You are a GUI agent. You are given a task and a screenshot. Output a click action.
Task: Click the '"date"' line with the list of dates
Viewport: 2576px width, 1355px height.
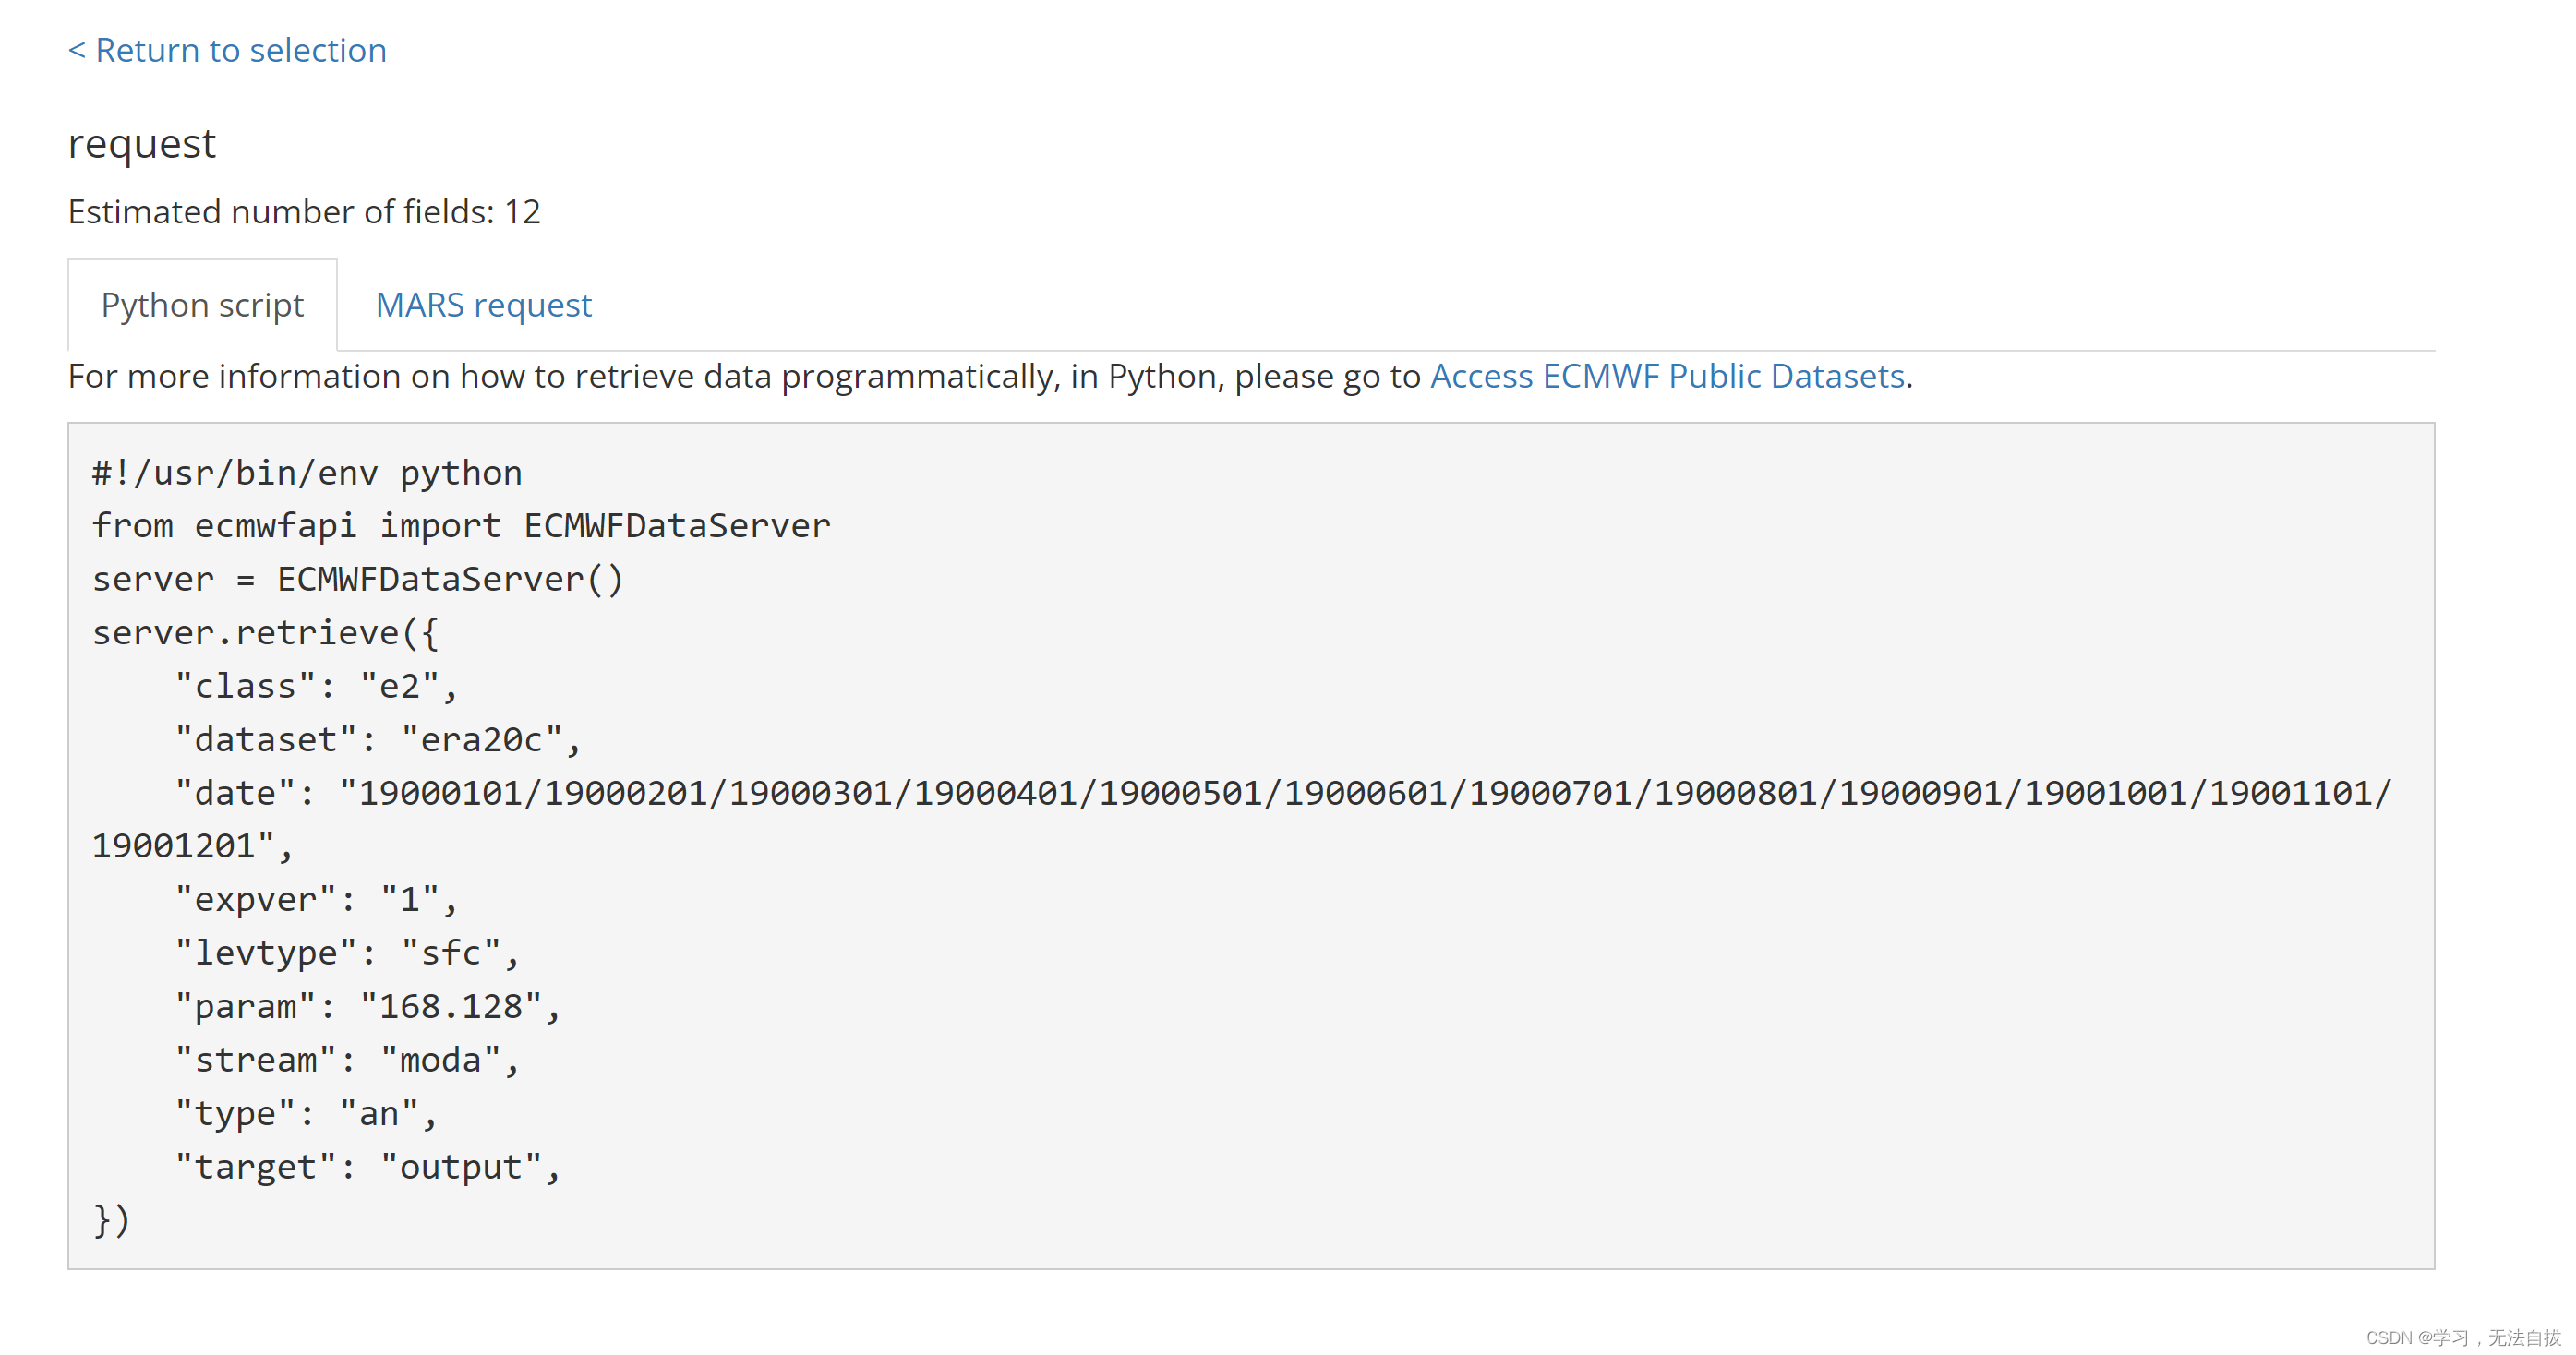coord(1283,794)
